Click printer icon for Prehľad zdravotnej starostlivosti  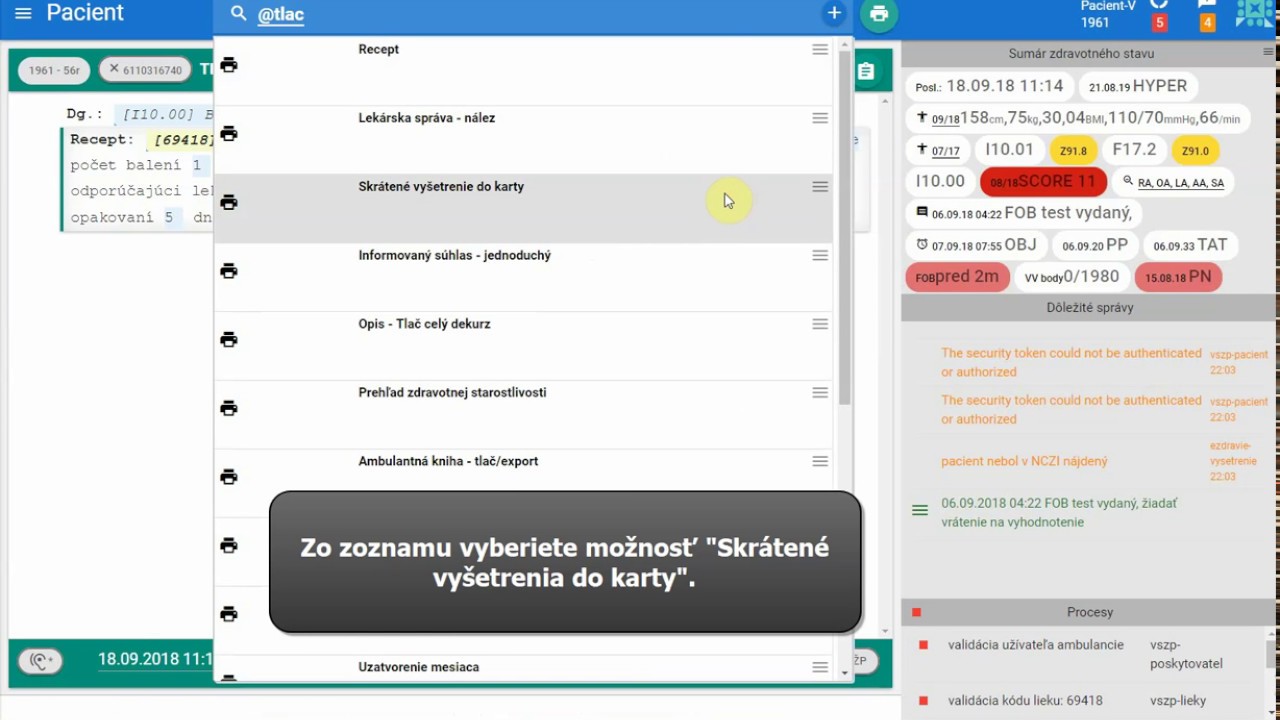pyautogui.click(x=229, y=408)
